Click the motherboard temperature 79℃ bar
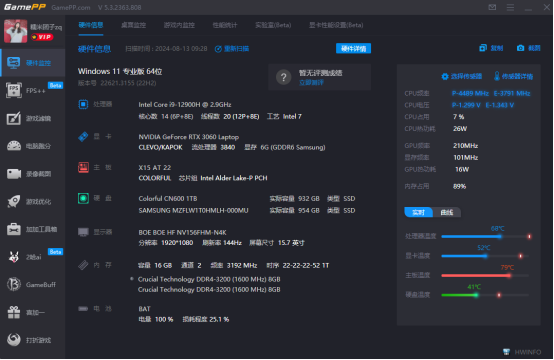 485,275
